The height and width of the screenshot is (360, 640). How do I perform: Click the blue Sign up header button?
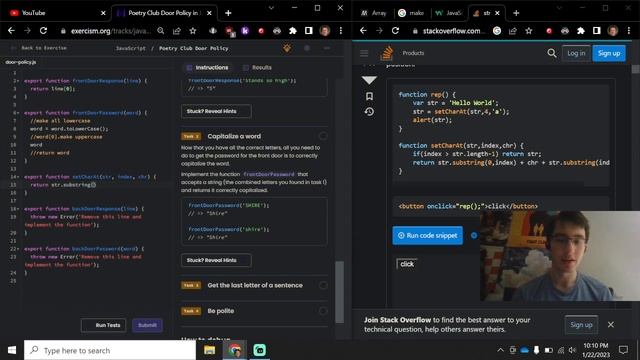click(x=609, y=53)
